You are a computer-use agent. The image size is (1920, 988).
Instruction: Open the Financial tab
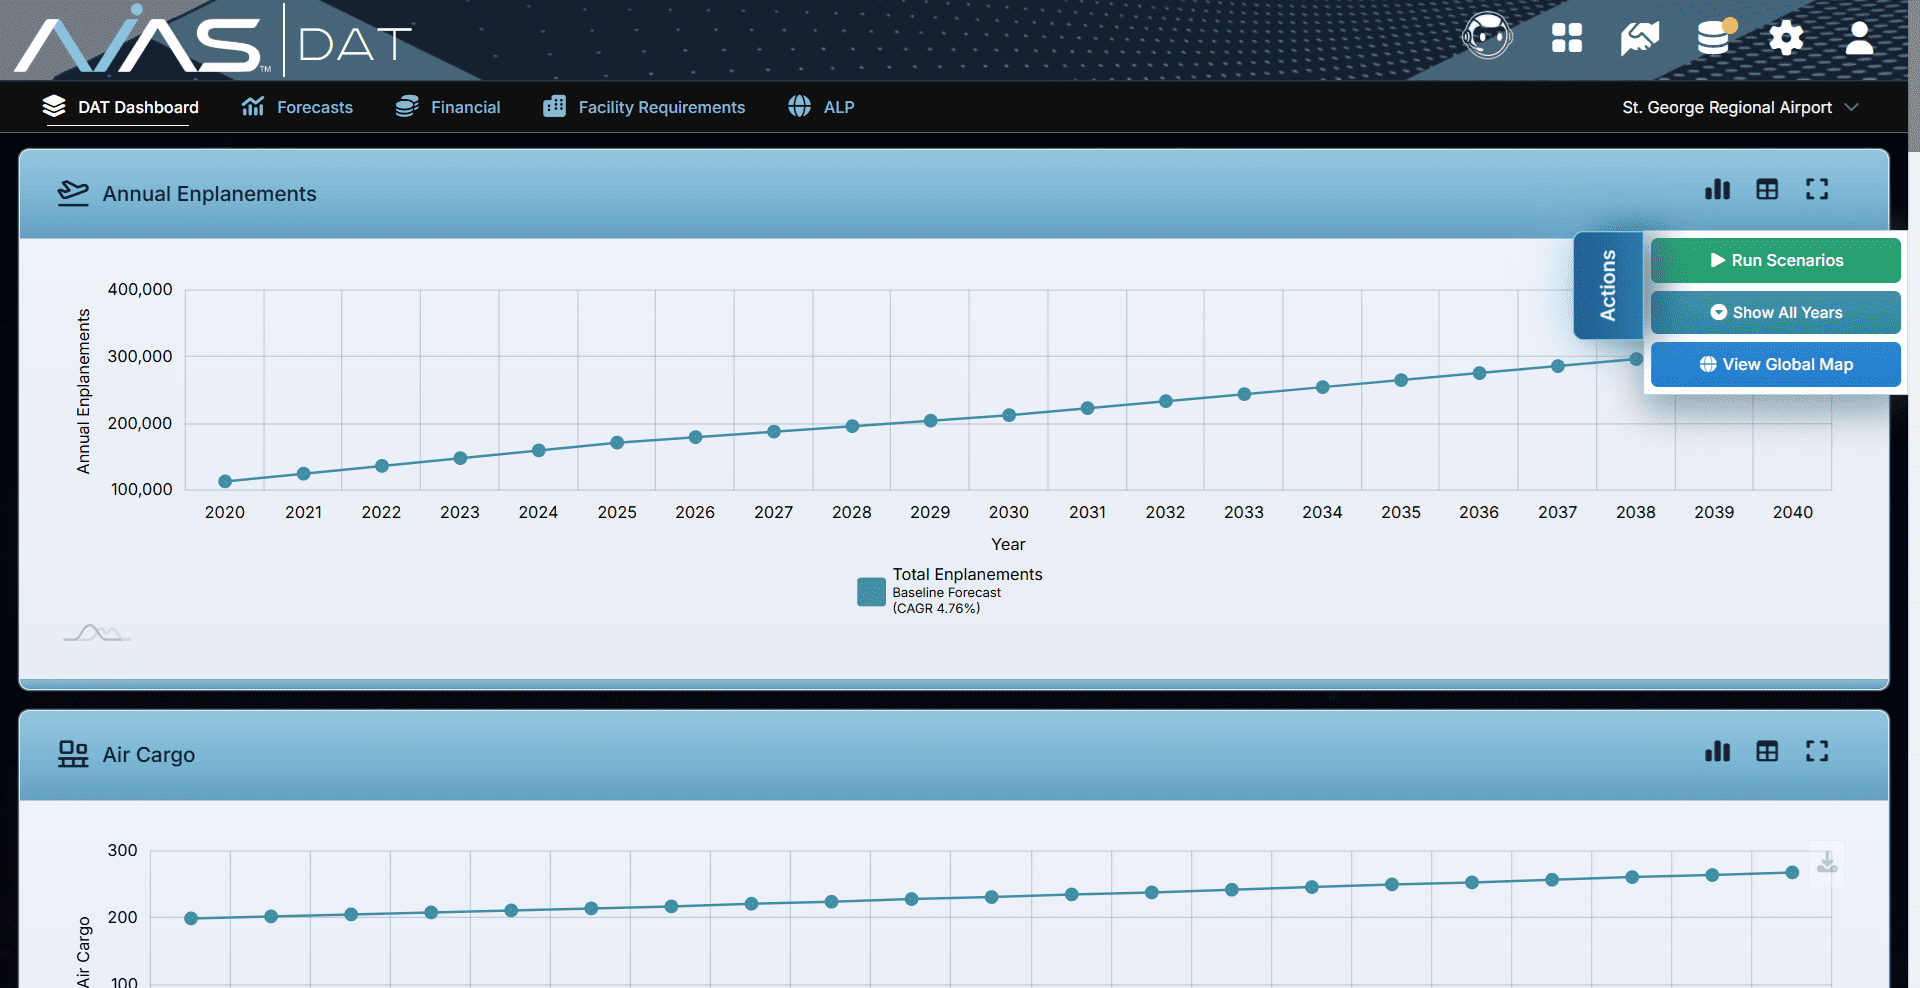[447, 107]
